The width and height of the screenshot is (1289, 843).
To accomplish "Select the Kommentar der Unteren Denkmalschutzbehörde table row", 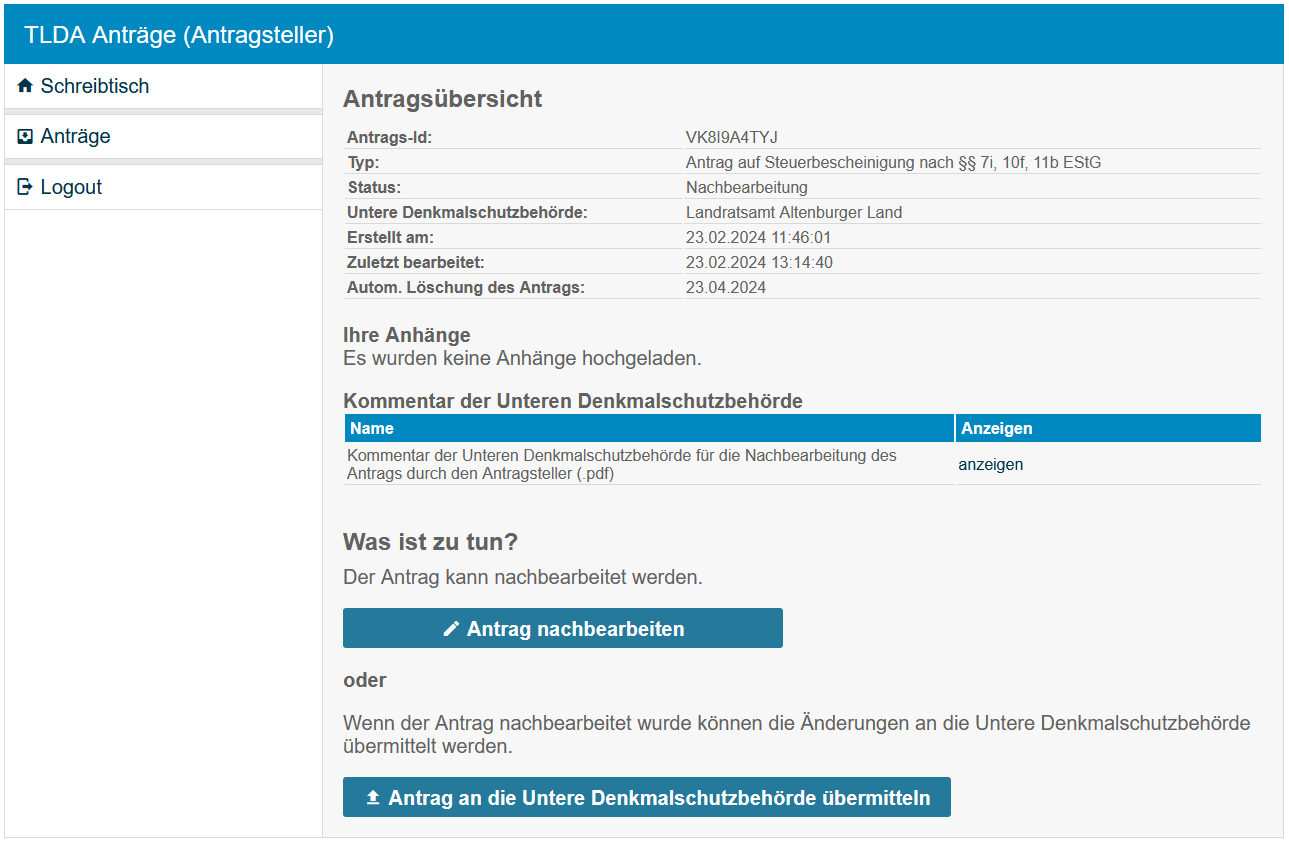I will pyautogui.click(x=620, y=465).
